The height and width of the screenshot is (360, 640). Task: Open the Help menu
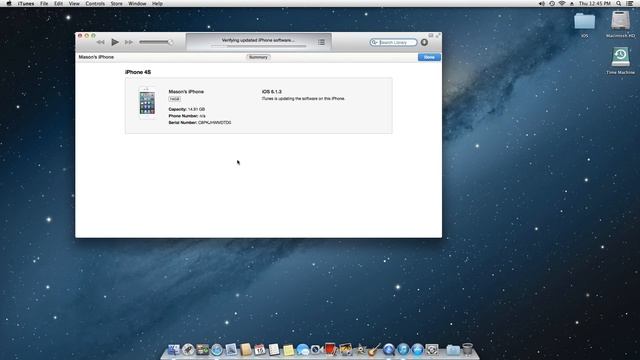coord(157,4)
